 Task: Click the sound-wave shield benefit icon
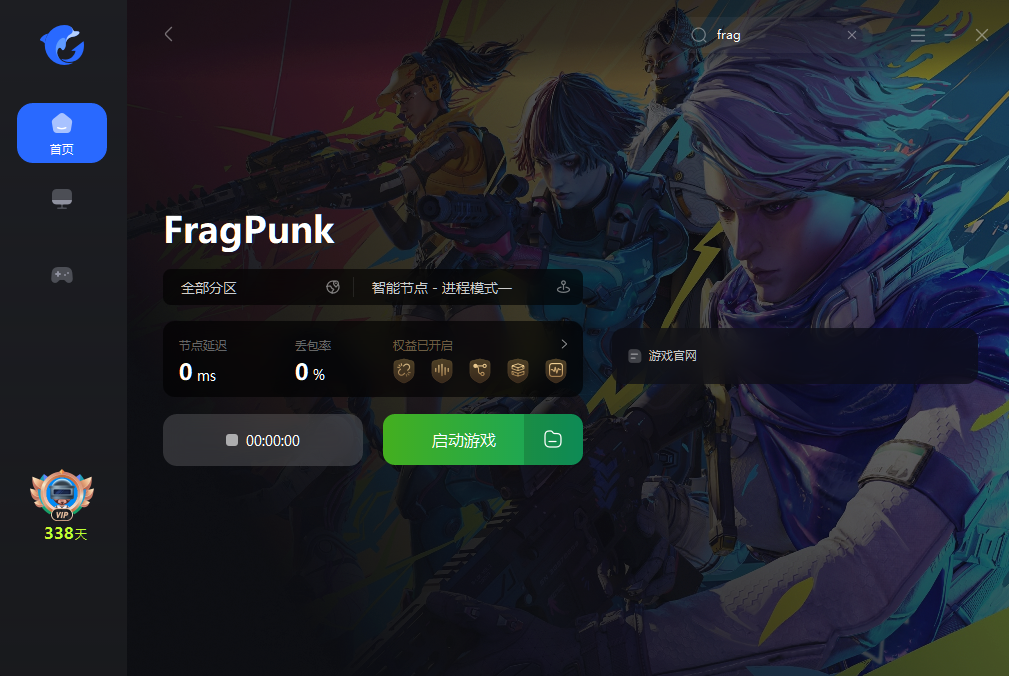(x=442, y=370)
